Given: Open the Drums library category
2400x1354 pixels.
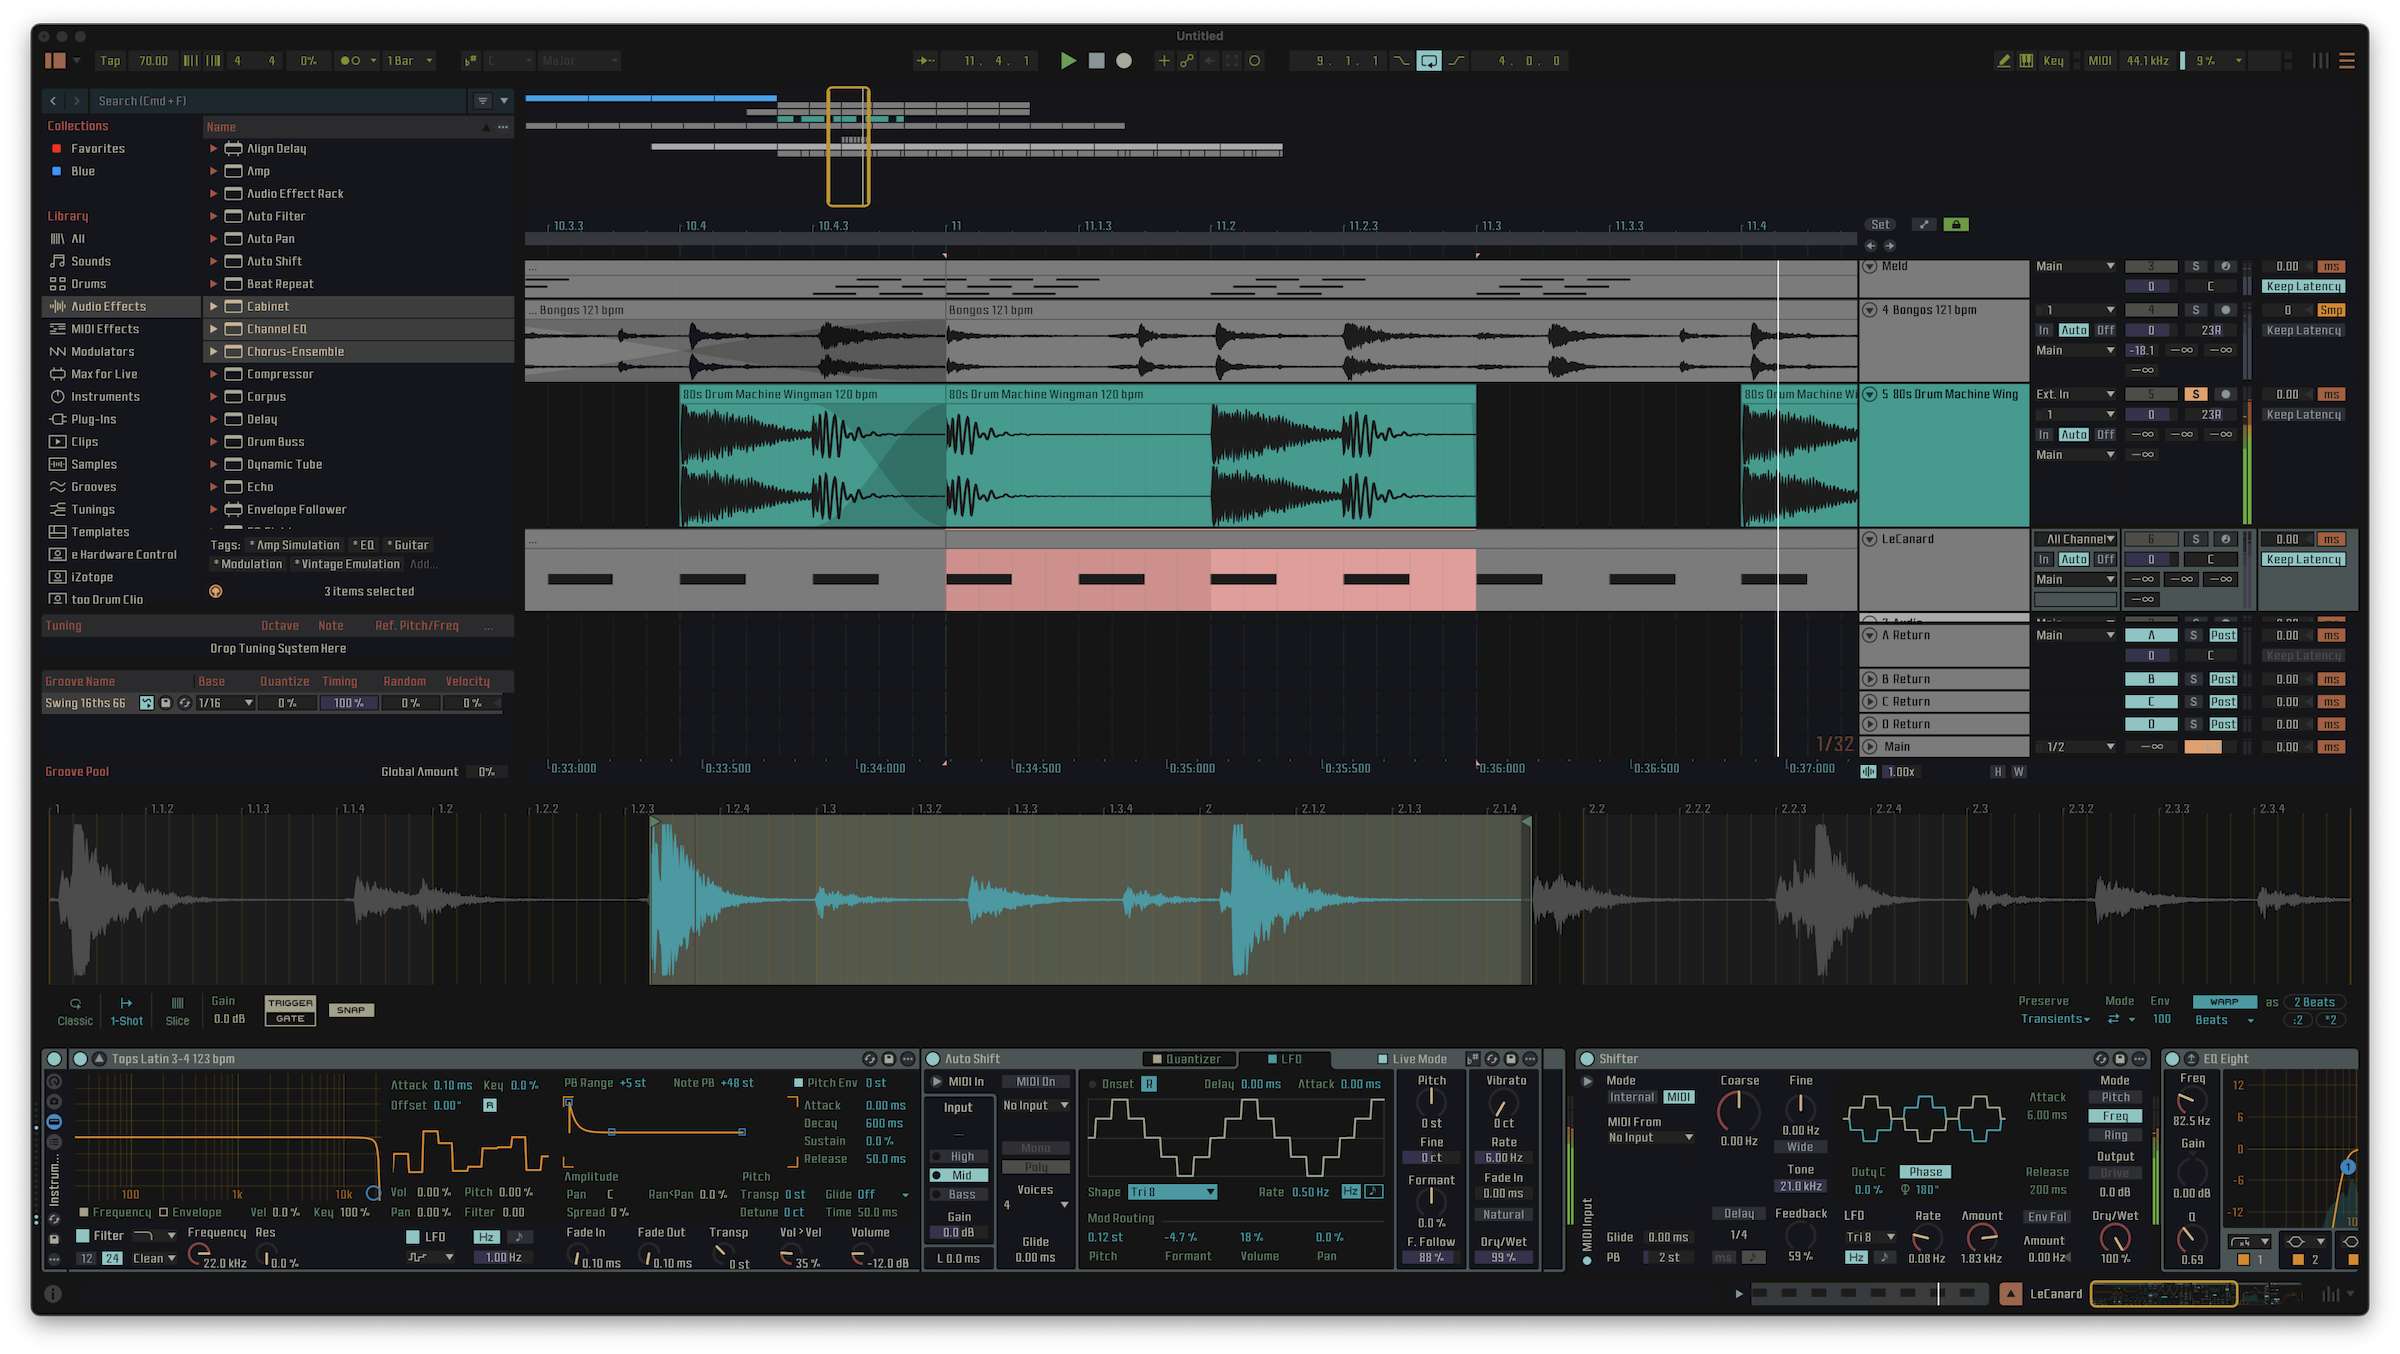Looking at the screenshot, I should coord(88,284).
